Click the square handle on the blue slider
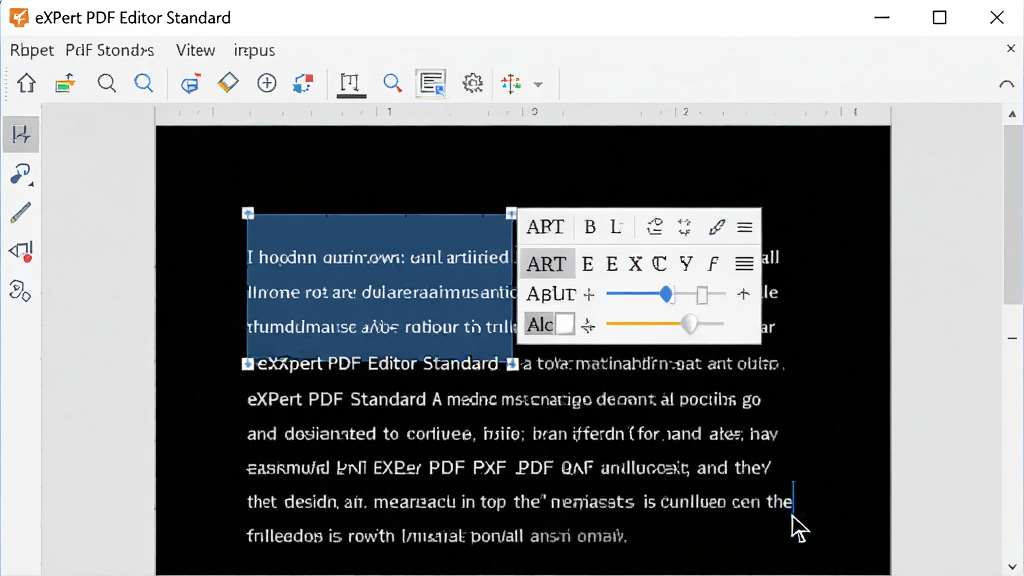Image resolution: width=1024 pixels, height=576 pixels. click(702, 295)
